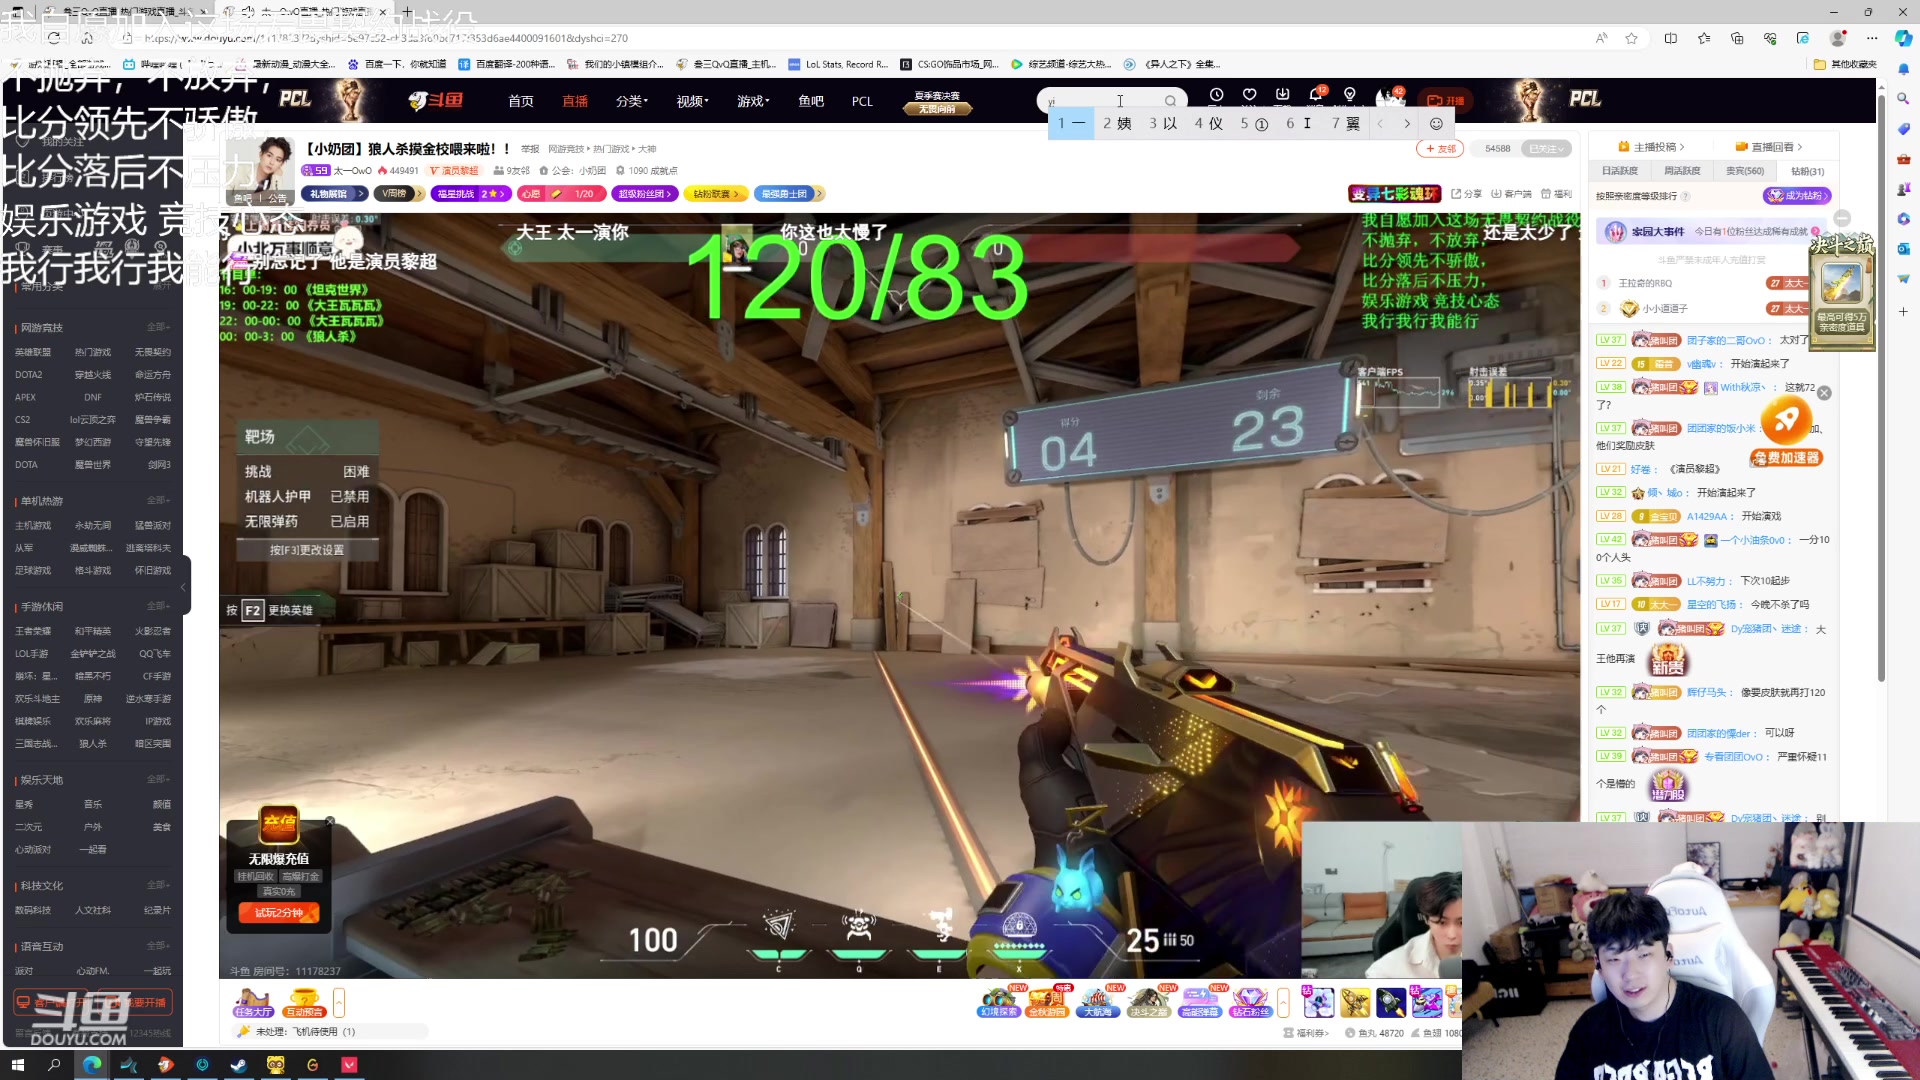The width and height of the screenshot is (1920, 1080).
Task: Open Steam from the Windows taskbar
Action: click(x=238, y=1065)
